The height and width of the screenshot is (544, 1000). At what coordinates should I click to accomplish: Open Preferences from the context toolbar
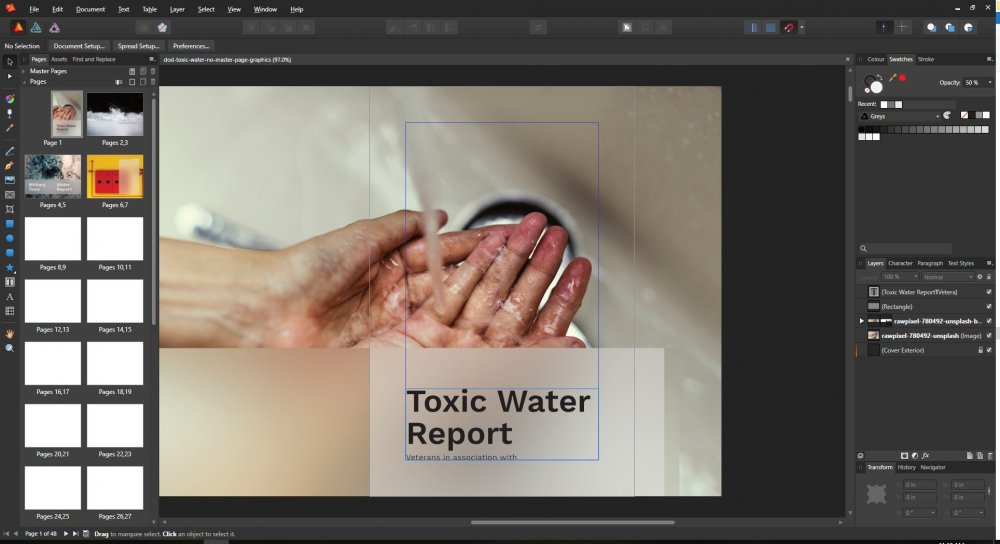(x=190, y=46)
